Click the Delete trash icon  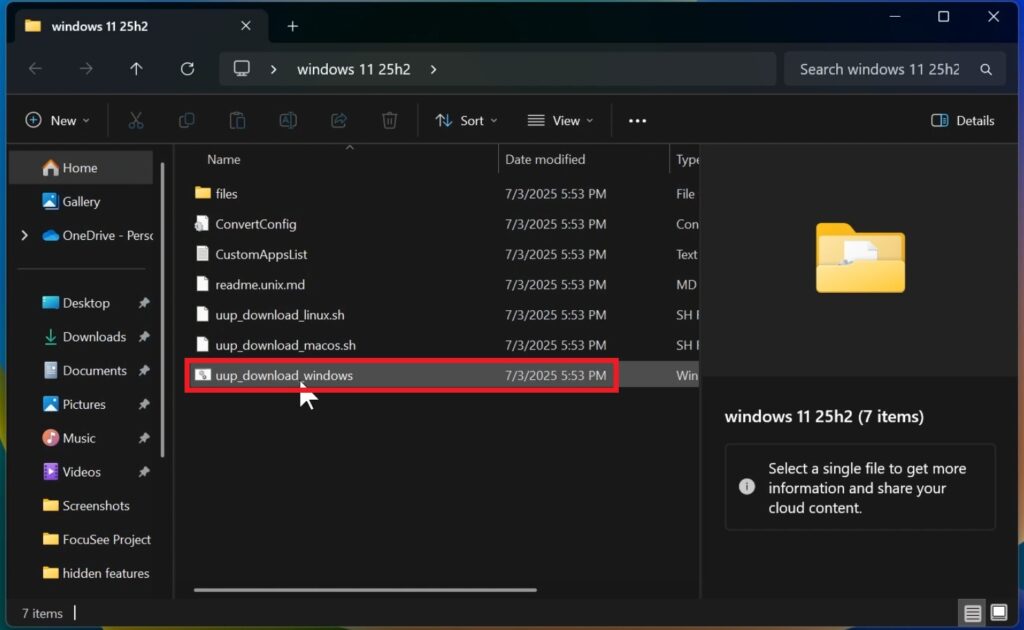(x=389, y=120)
